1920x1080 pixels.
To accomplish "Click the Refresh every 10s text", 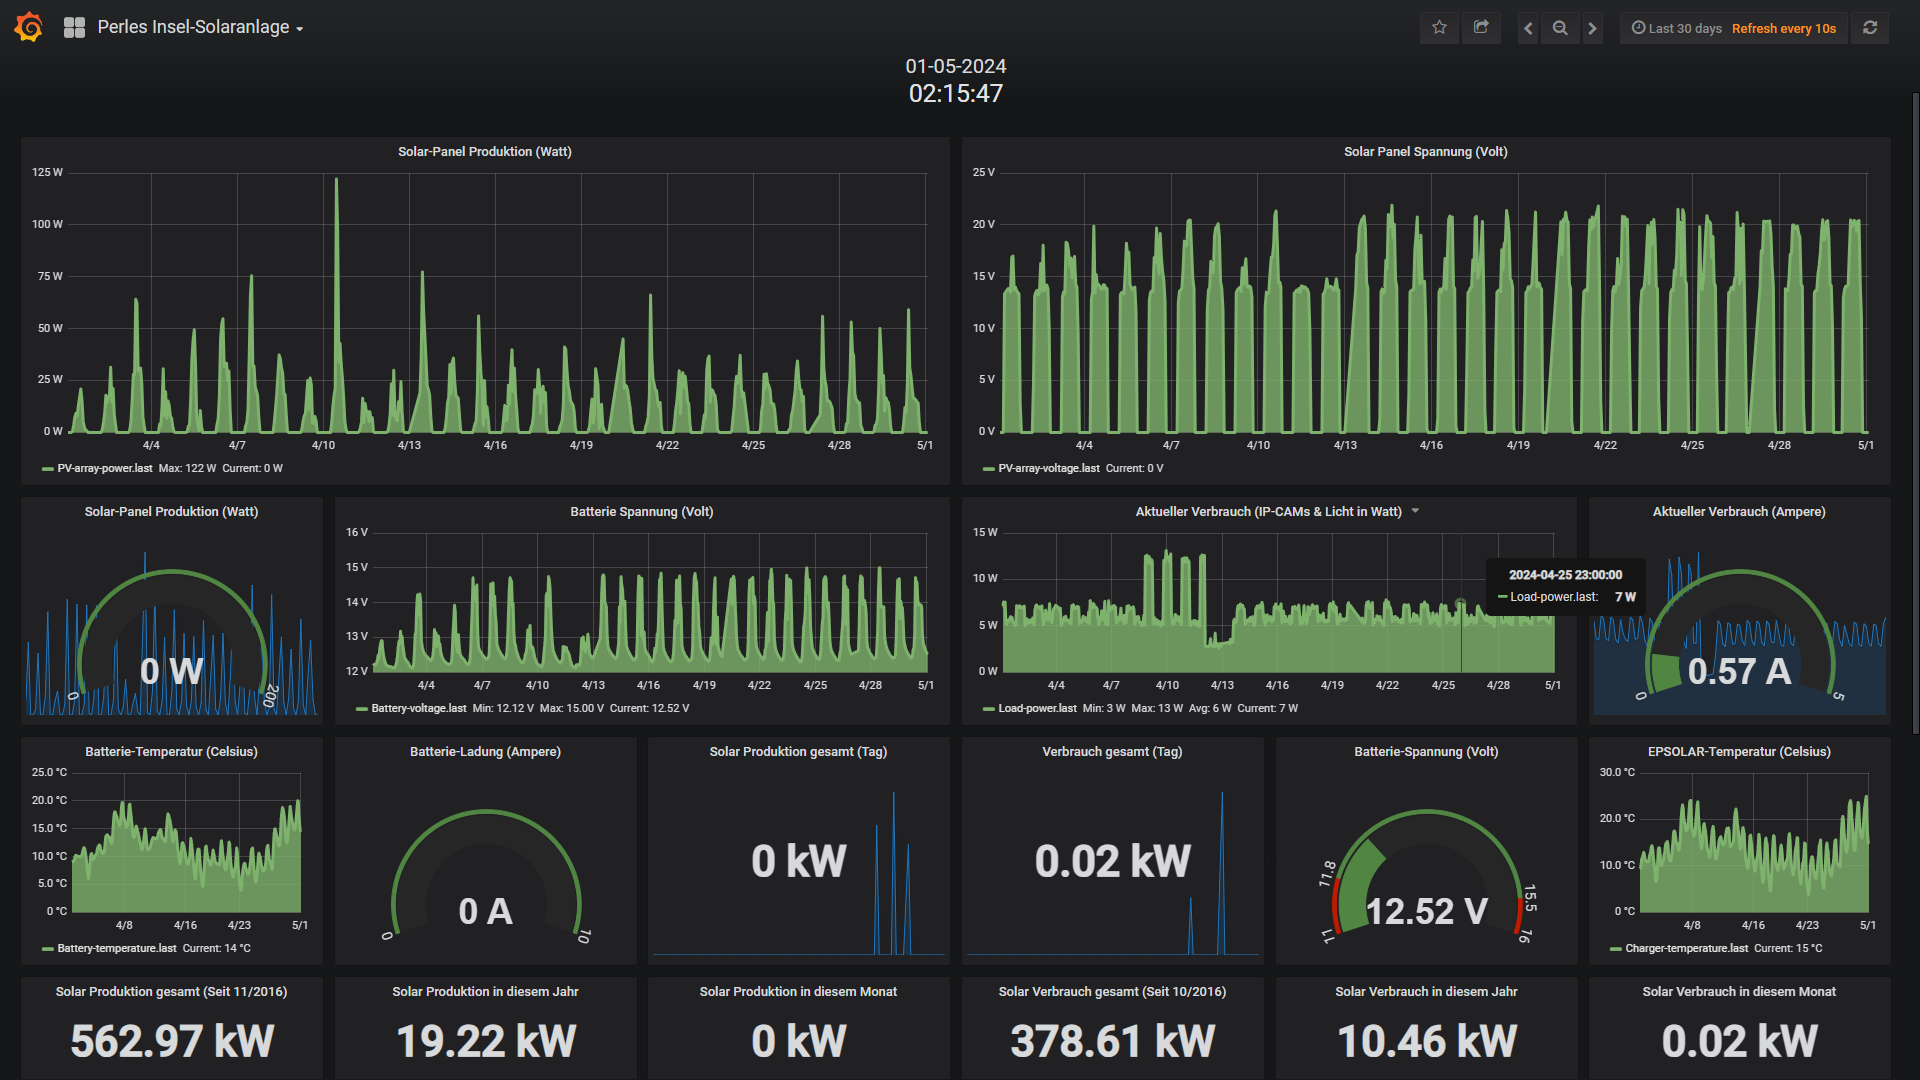I will pyautogui.click(x=1783, y=28).
